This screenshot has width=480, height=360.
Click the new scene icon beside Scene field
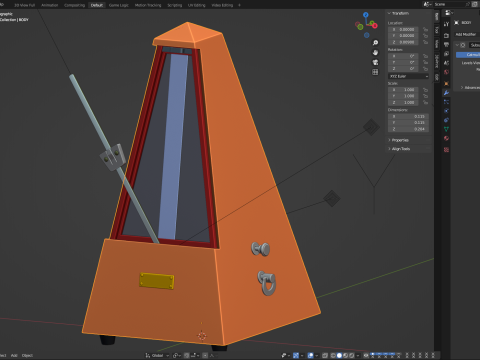click(475, 4)
